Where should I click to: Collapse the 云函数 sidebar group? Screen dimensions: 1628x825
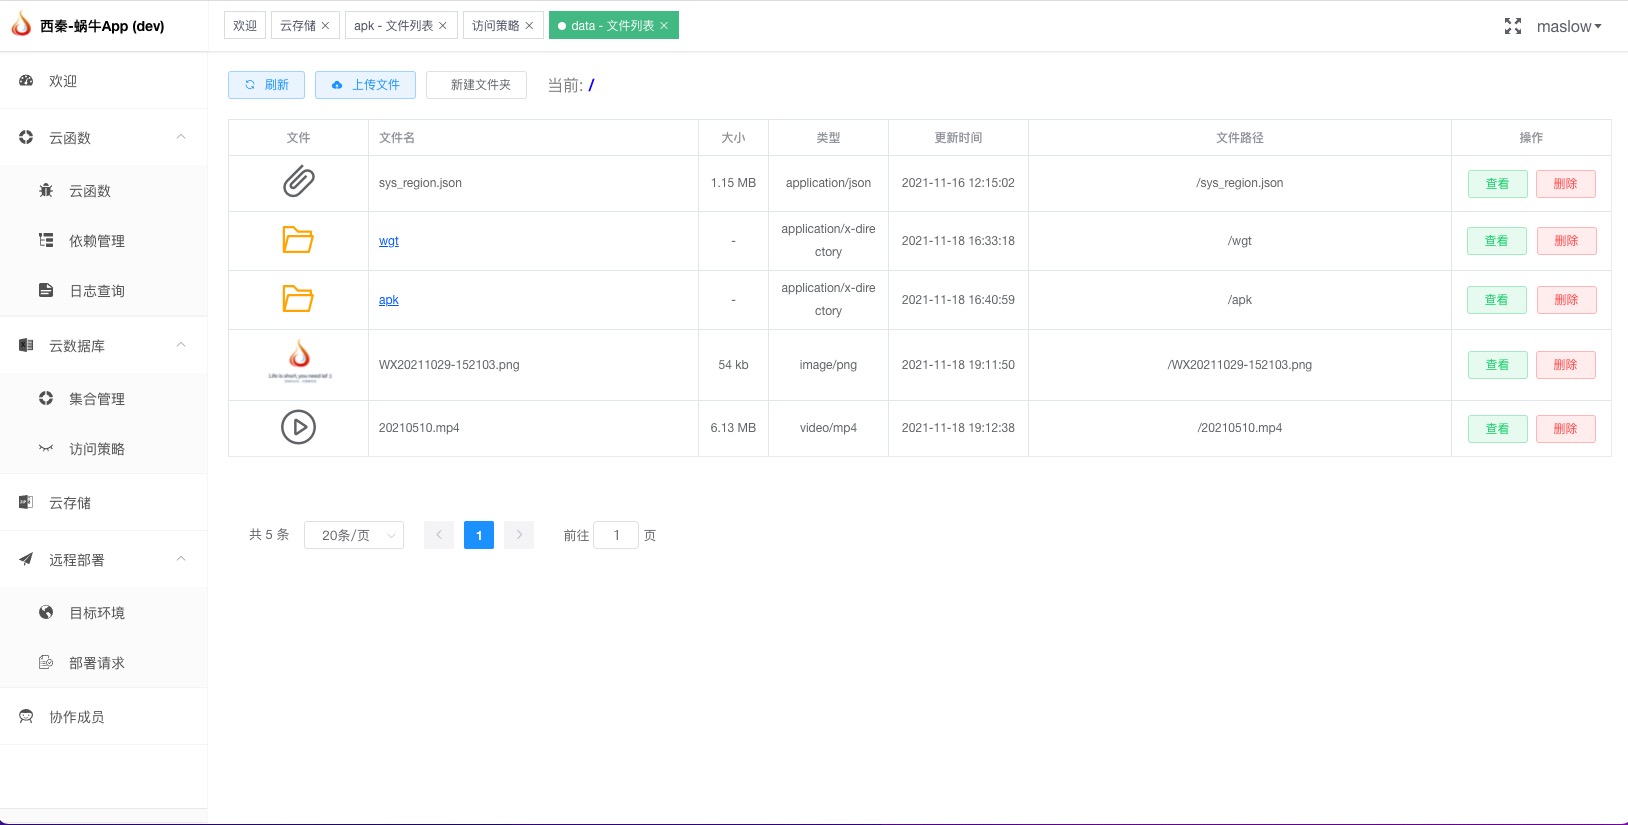click(x=181, y=137)
